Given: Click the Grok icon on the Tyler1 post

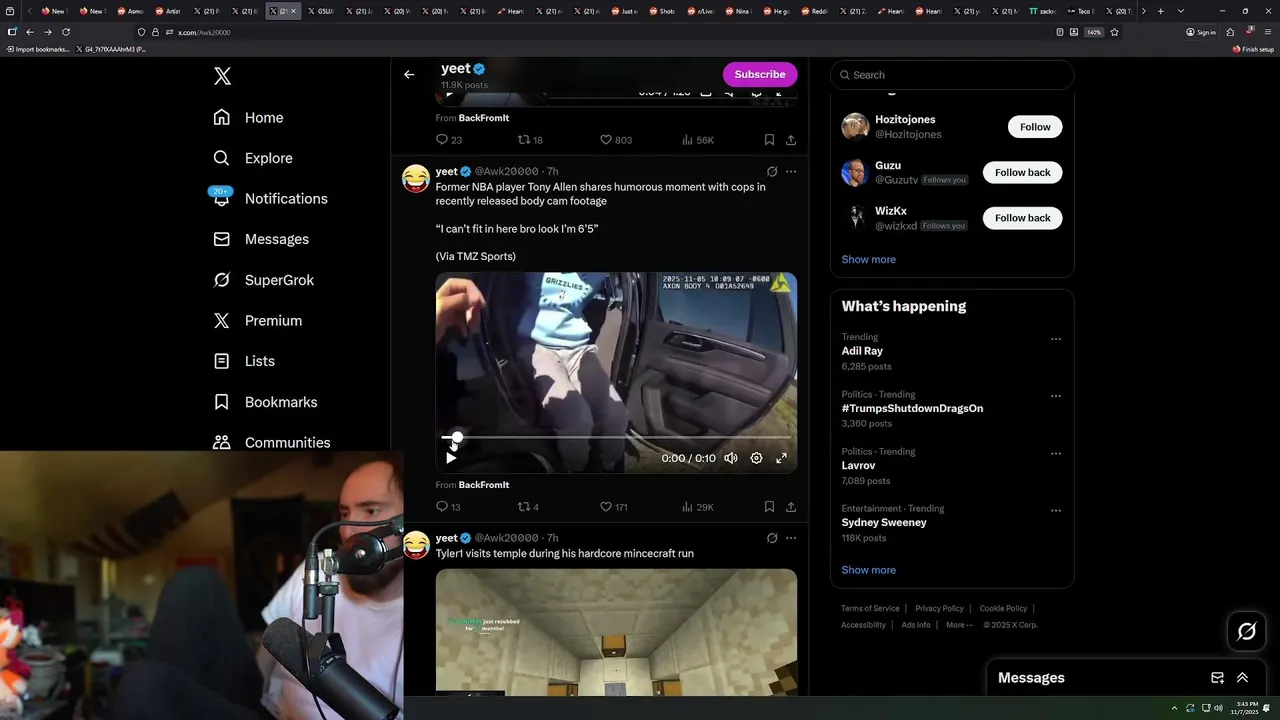Looking at the screenshot, I should tap(772, 538).
